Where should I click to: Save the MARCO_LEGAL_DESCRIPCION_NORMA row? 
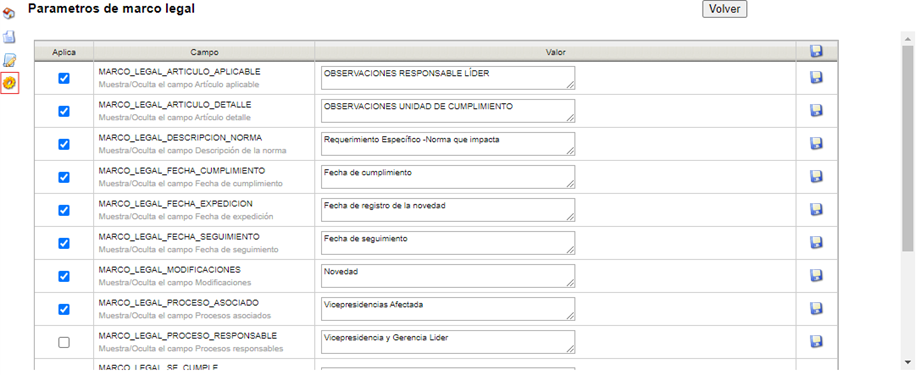coord(816,143)
